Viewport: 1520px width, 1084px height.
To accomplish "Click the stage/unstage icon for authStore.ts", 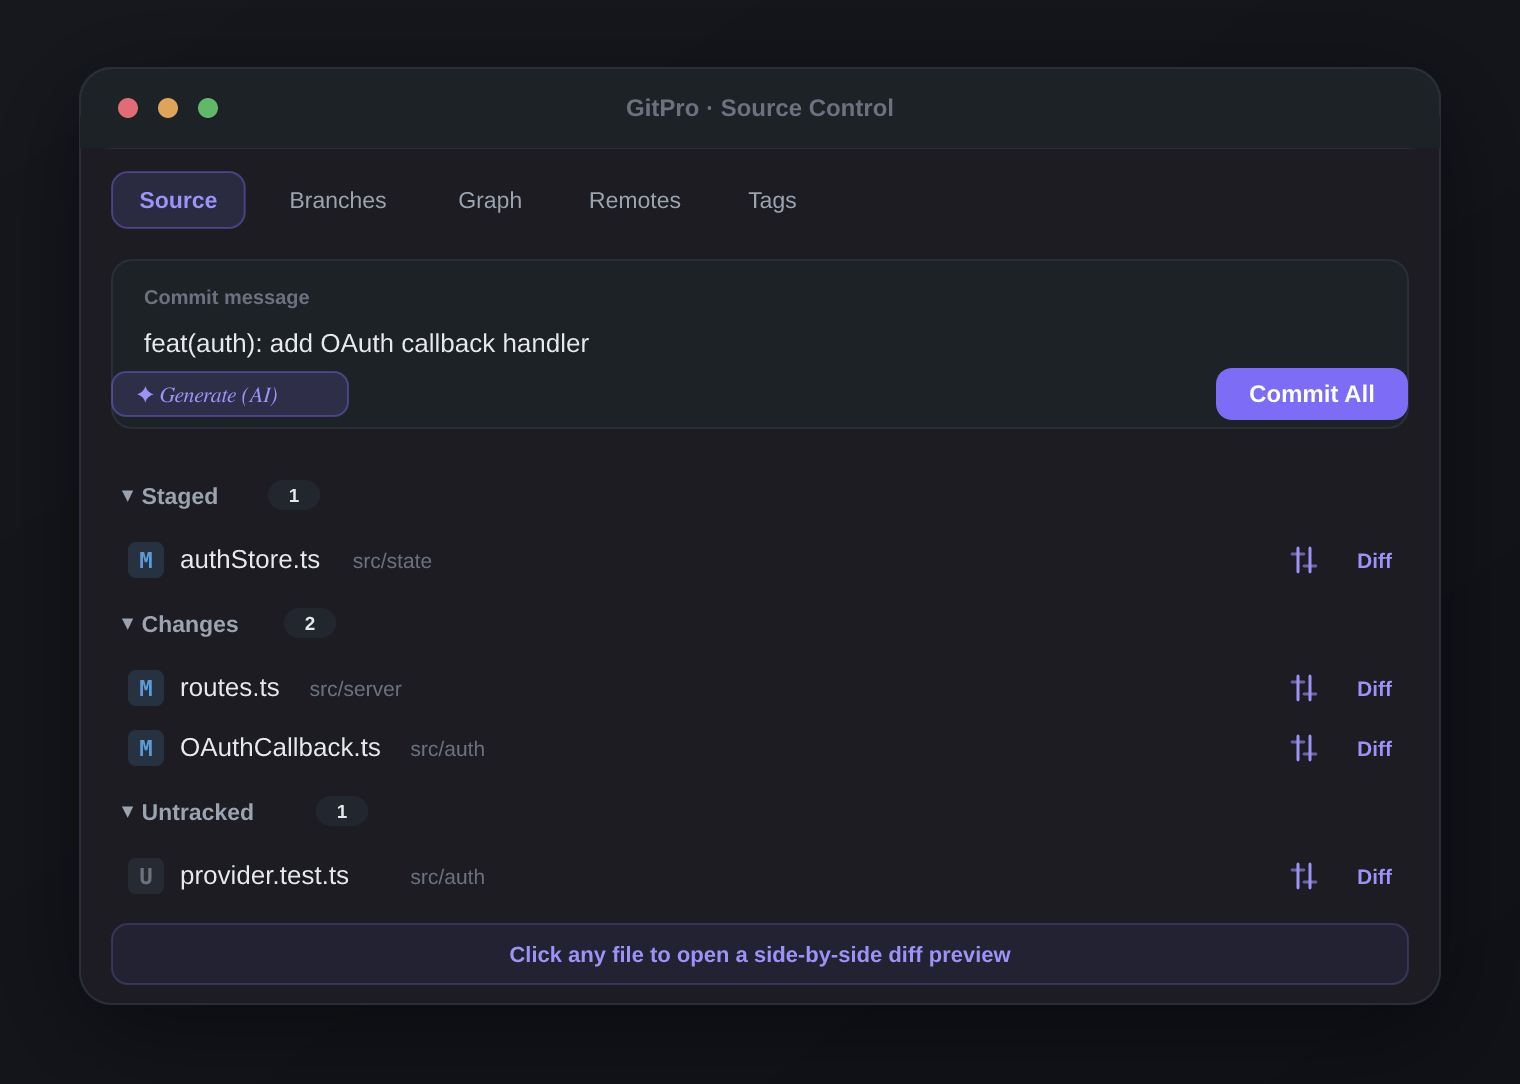I will (1304, 560).
